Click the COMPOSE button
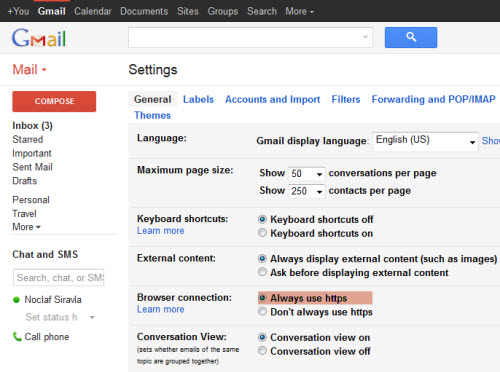Image resolution: width=500 pixels, height=372 pixels. [x=54, y=101]
